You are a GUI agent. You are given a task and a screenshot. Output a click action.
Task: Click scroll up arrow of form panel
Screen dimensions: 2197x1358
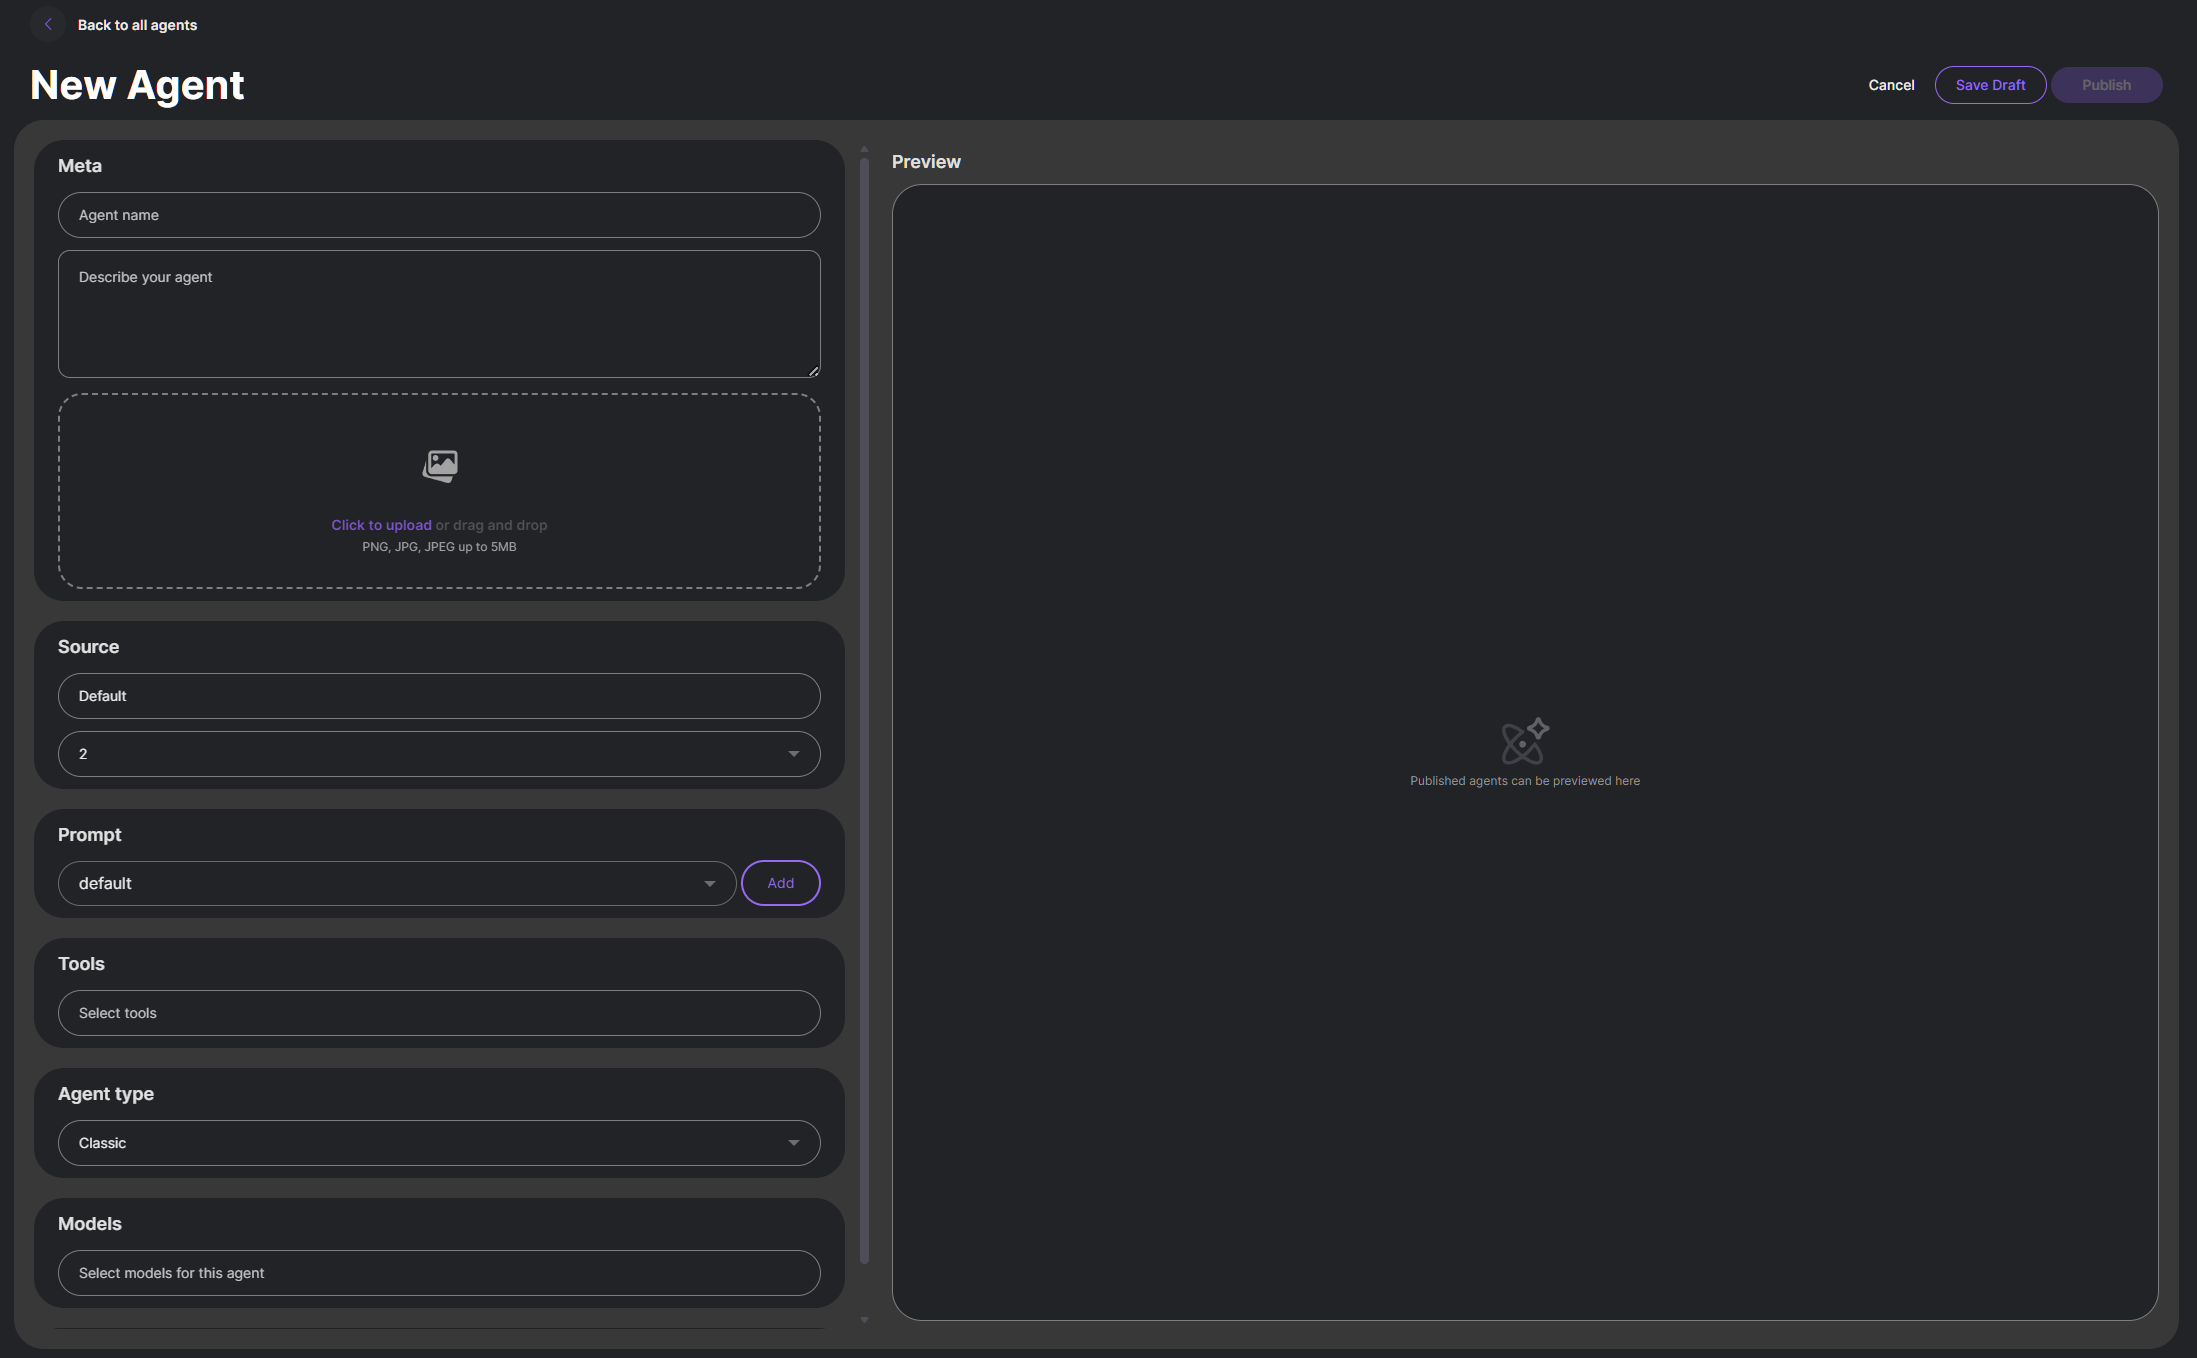point(864,149)
